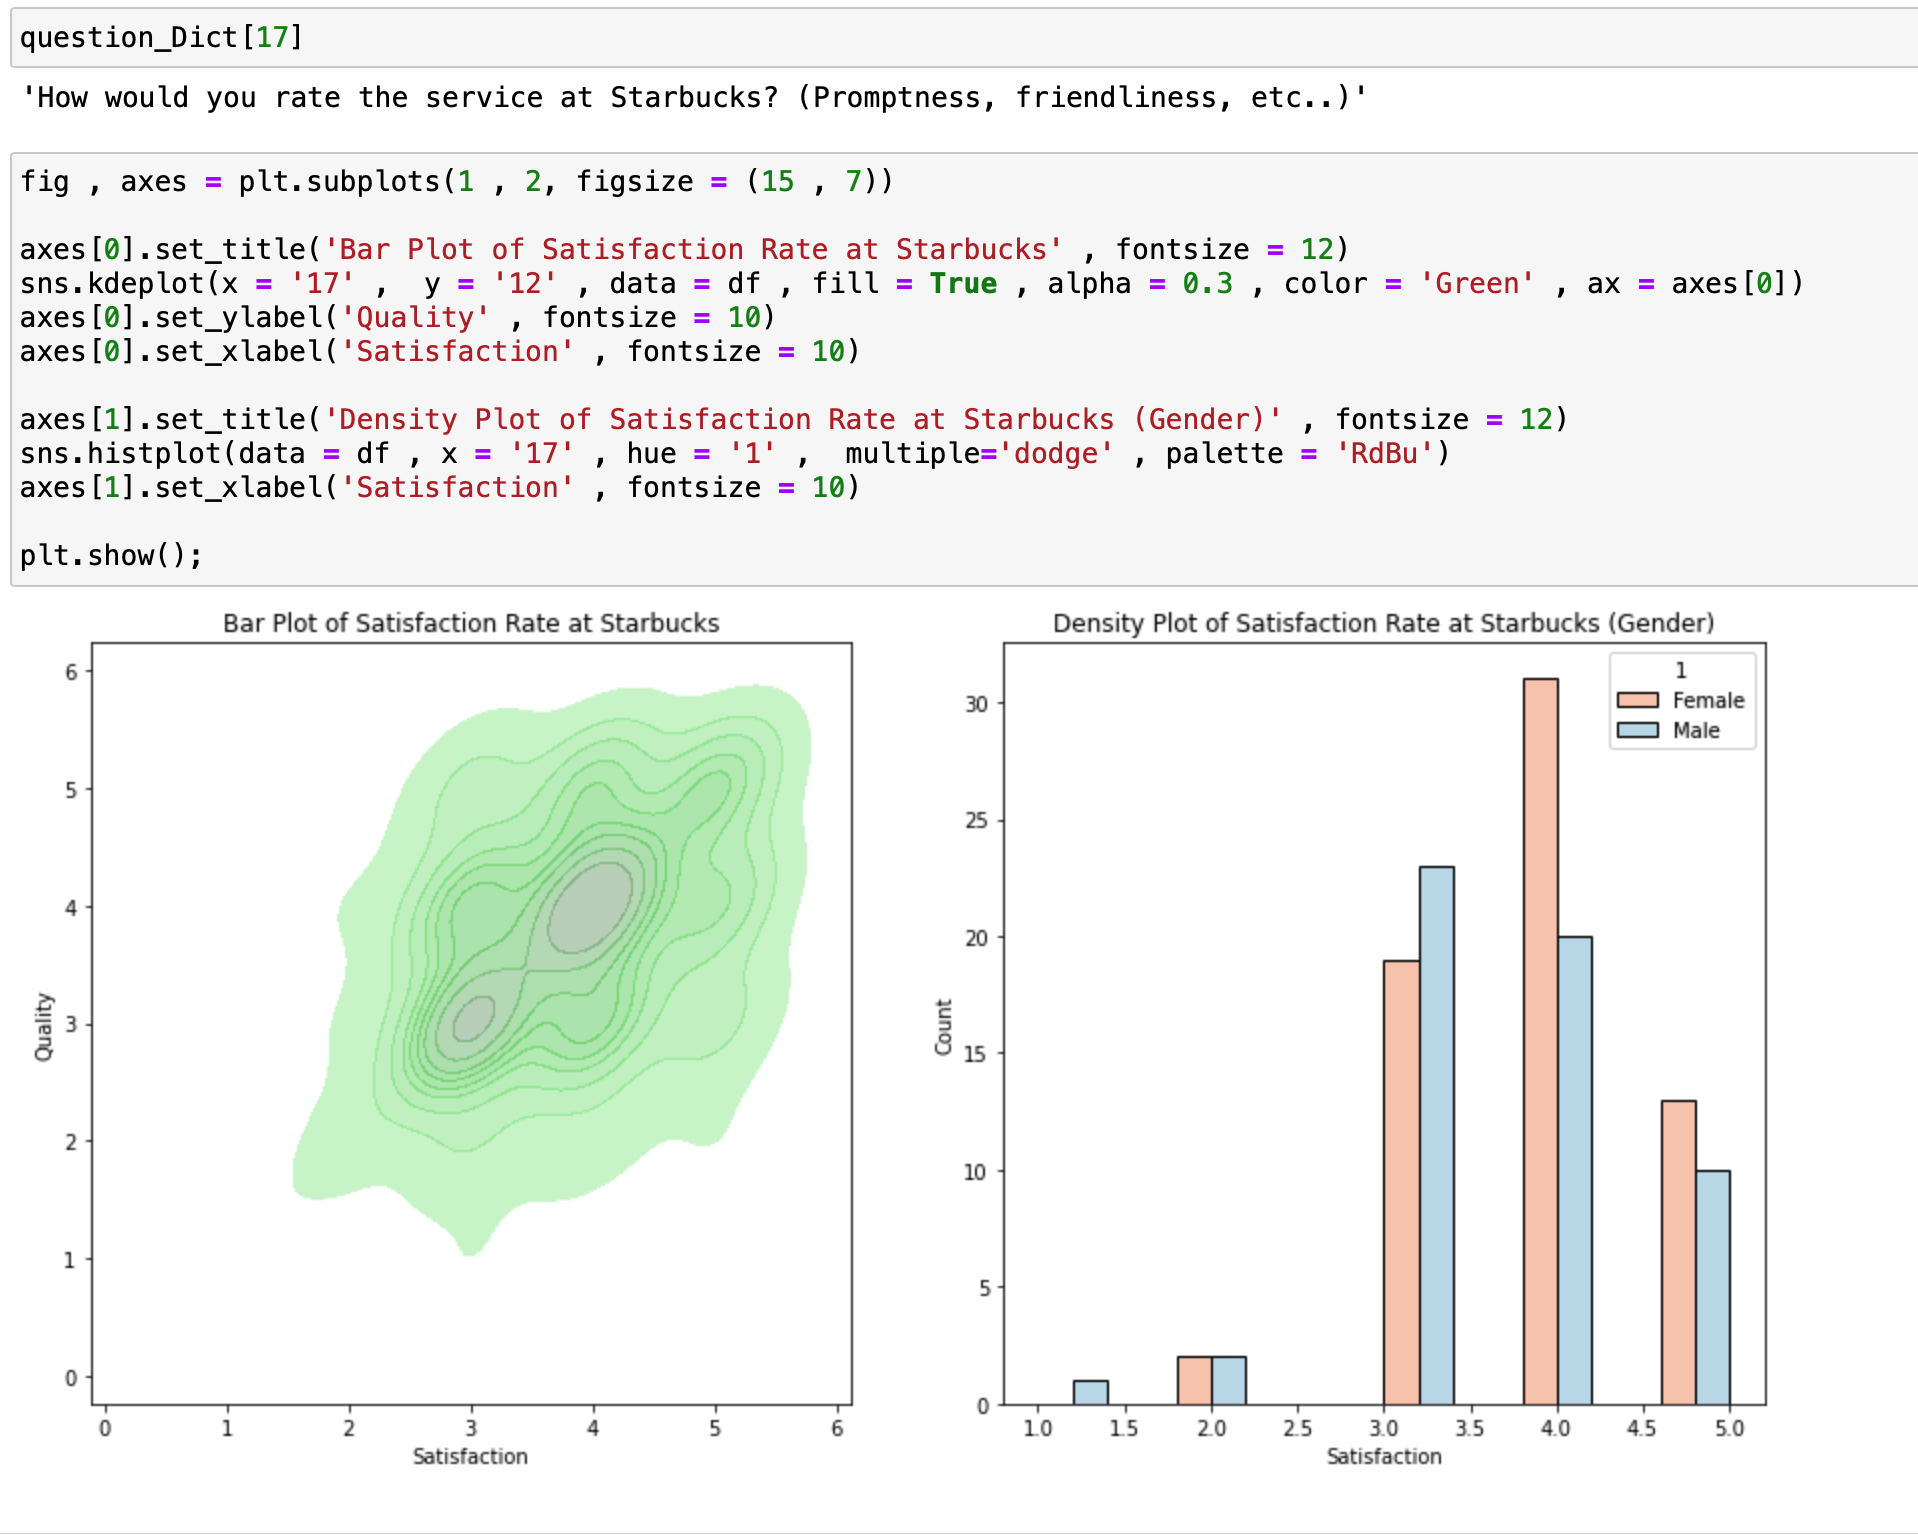1918x1534 pixels.
Task: Click the axes[1].set_title code line
Action: pyautogui.click(x=794, y=419)
